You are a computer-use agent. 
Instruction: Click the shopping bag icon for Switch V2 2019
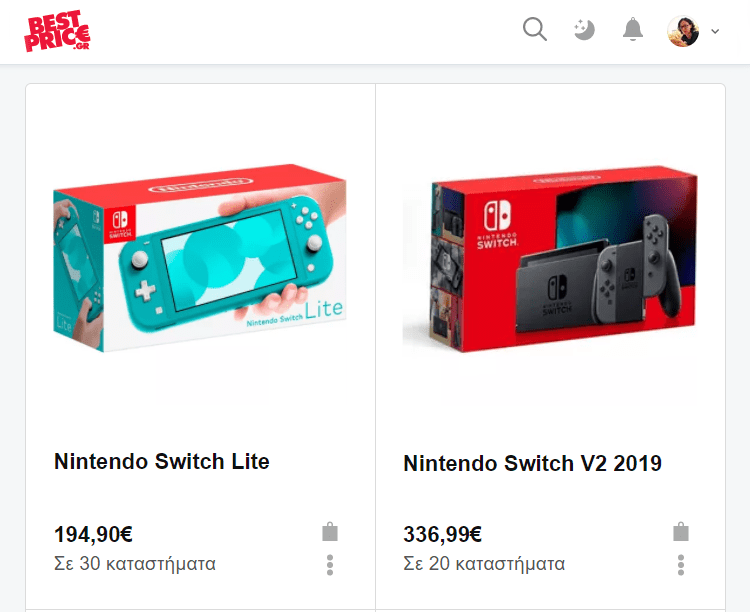[681, 532]
